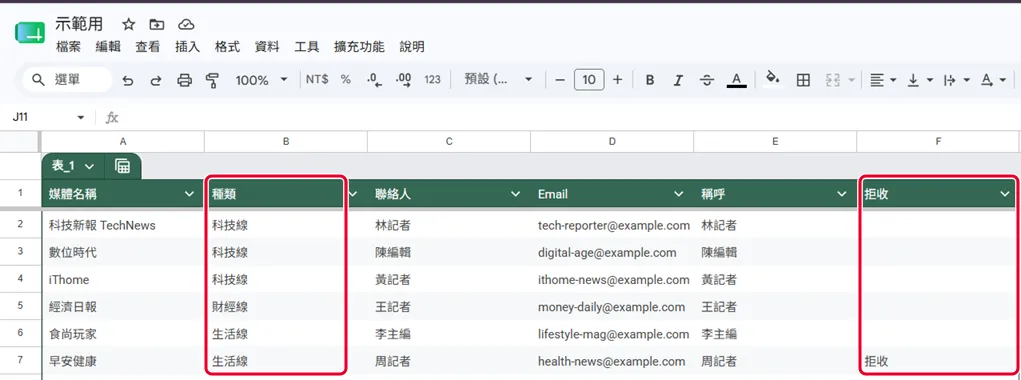Star the 示範用 document
The image size is (1021, 380).
128,25
